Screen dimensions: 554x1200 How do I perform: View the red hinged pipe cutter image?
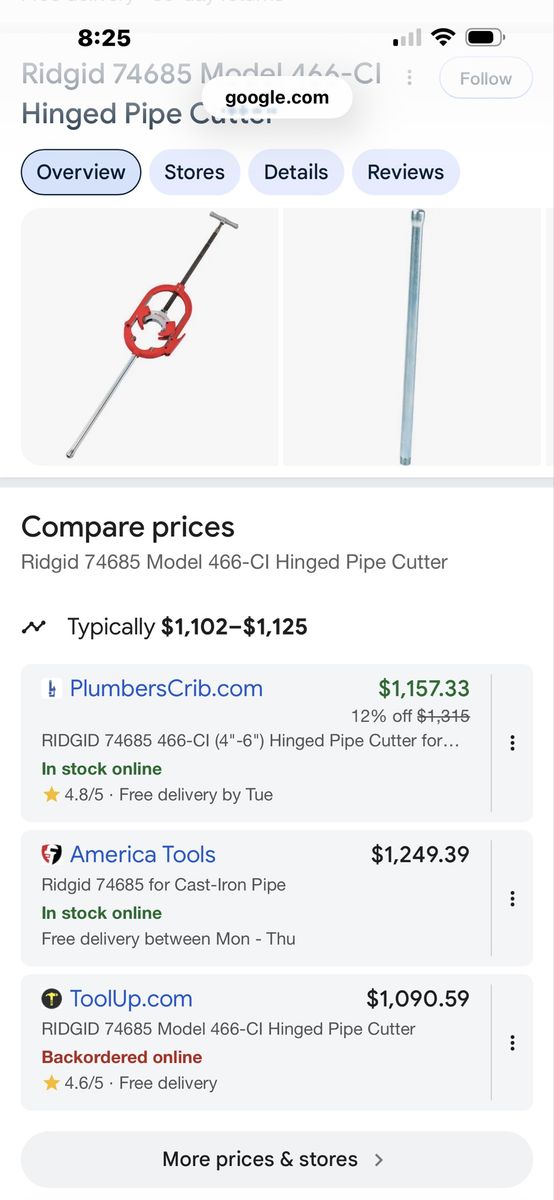pyautogui.click(x=149, y=336)
